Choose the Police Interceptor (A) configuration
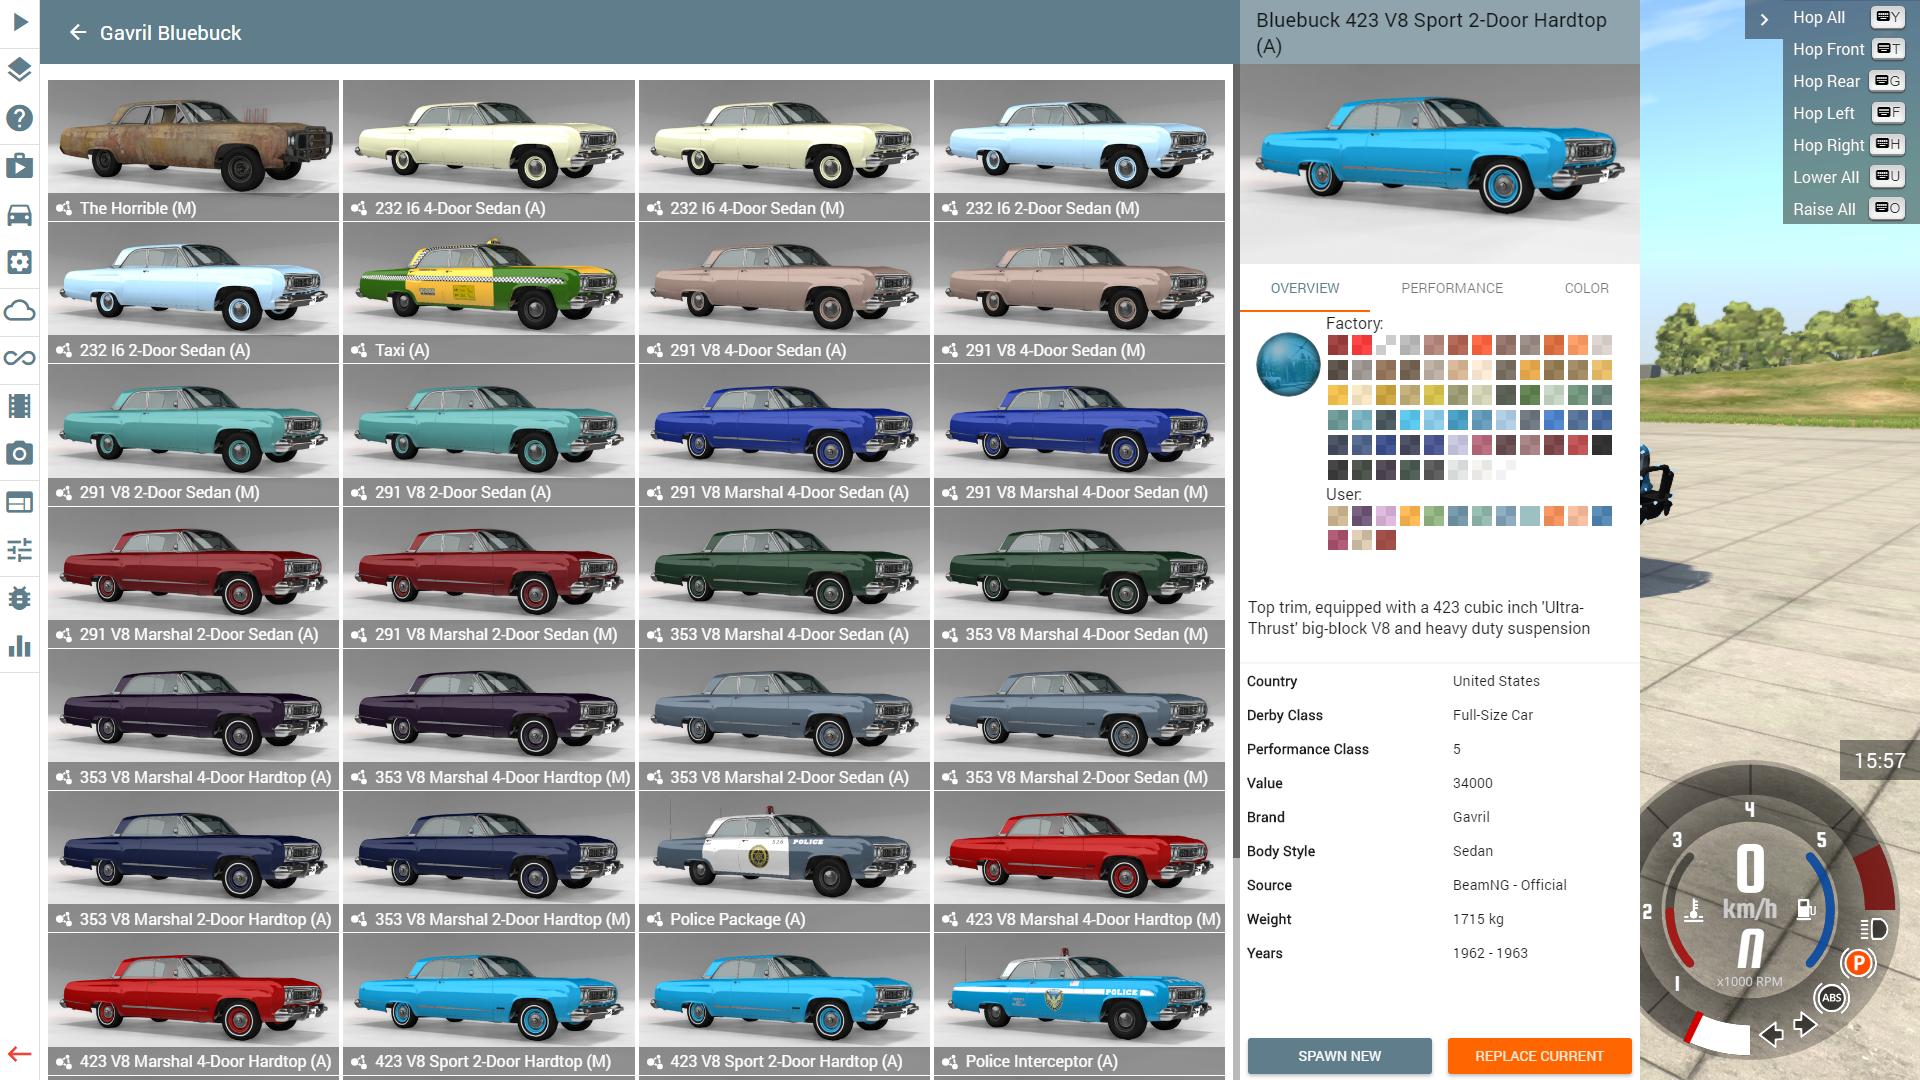Screen dimensions: 1920x1080 (x=1078, y=1003)
